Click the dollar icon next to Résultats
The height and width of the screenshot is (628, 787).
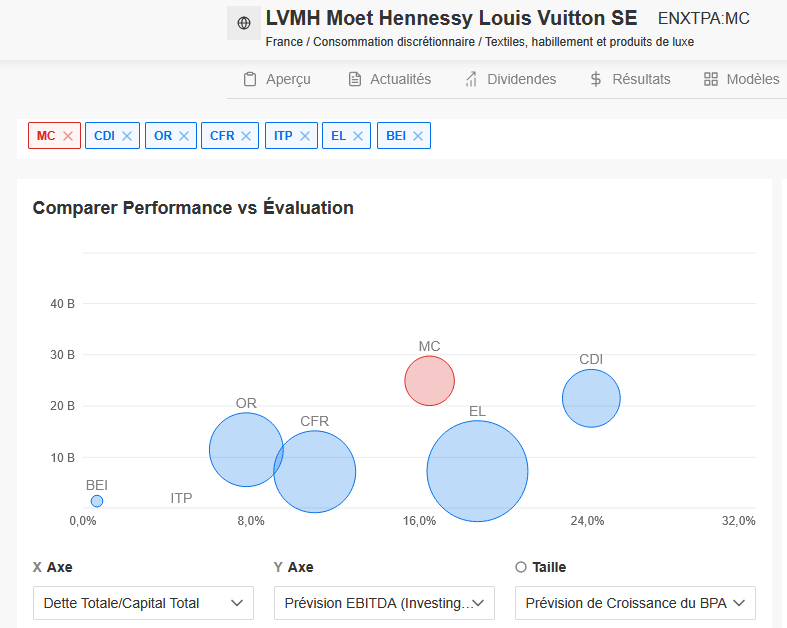click(596, 79)
